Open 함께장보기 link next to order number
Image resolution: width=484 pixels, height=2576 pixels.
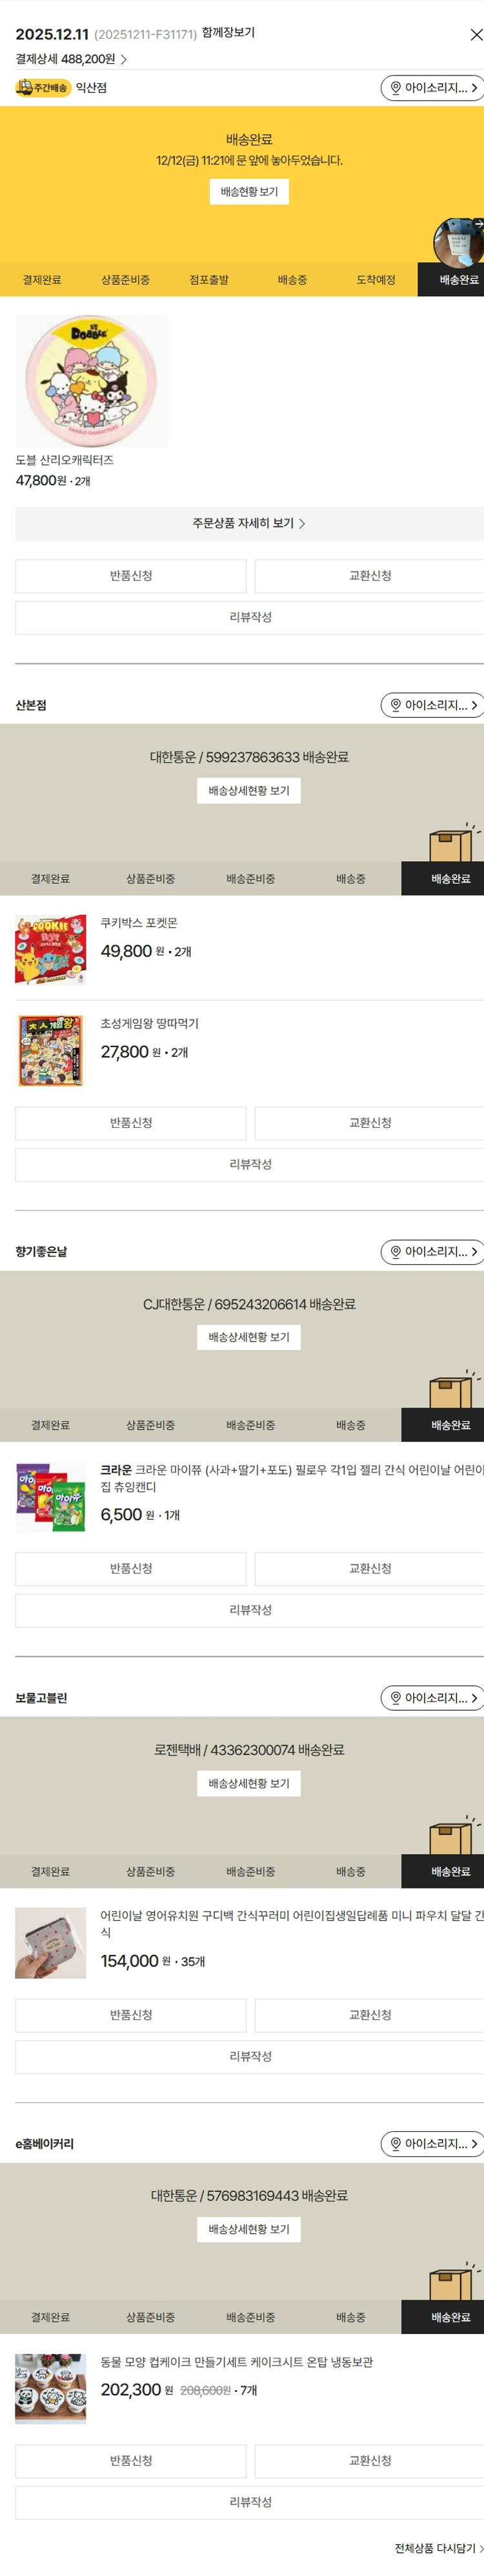pyautogui.click(x=228, y=33)
